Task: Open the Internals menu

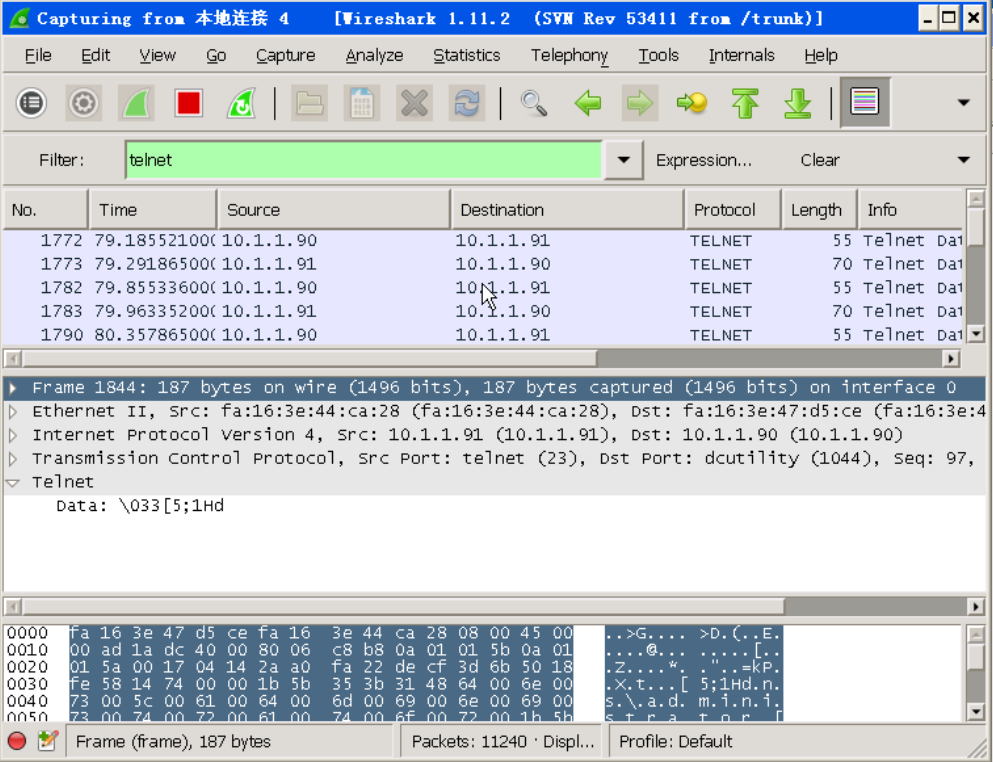Action: [x=742, y=56]
